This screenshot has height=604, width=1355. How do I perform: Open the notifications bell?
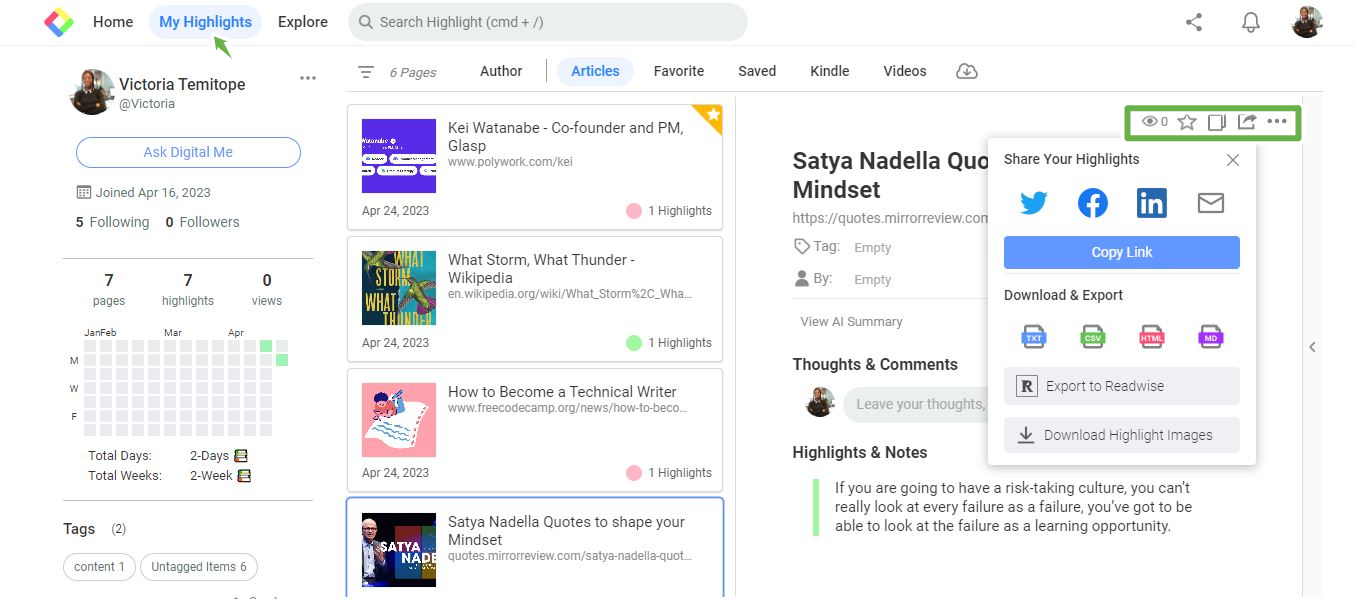pyautogui.click(x=1251, y=22)
